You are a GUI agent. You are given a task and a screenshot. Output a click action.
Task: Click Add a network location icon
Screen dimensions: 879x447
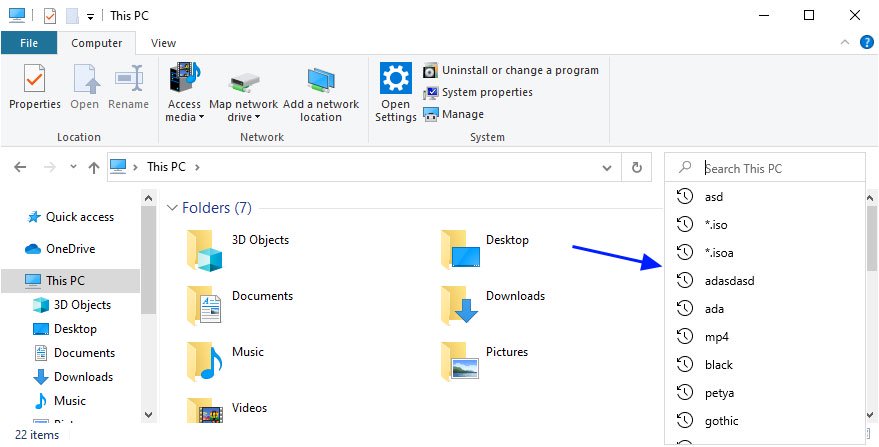[321, 80]
